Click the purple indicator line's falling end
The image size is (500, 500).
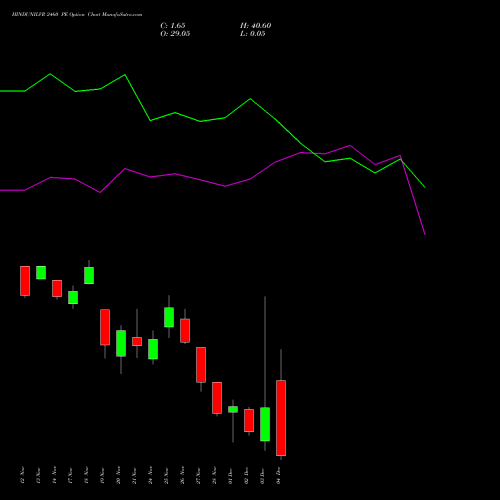425,234
